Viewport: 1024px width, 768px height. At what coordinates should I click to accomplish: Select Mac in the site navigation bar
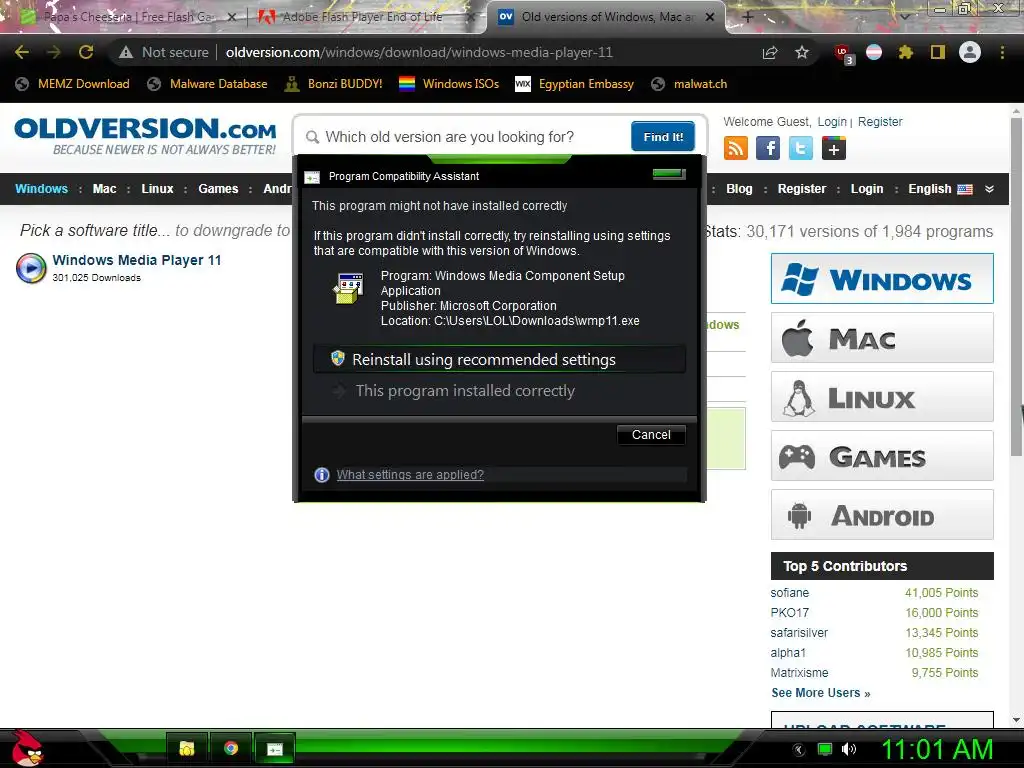[104, 189]
